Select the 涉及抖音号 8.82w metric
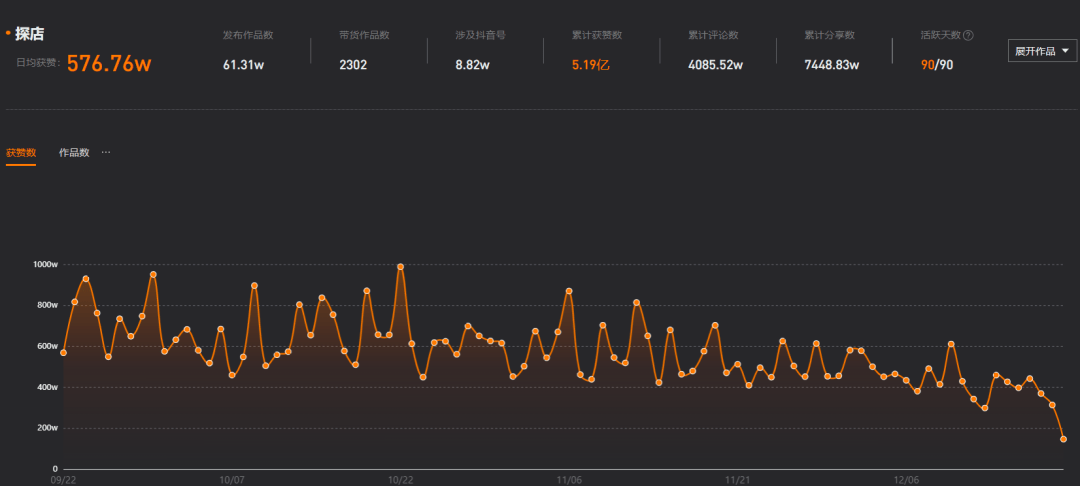 pos(471,65)
